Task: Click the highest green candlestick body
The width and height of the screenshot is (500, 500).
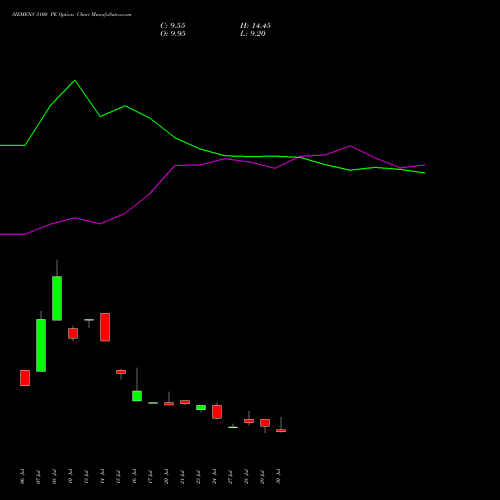Action: (x=57, y=298)
